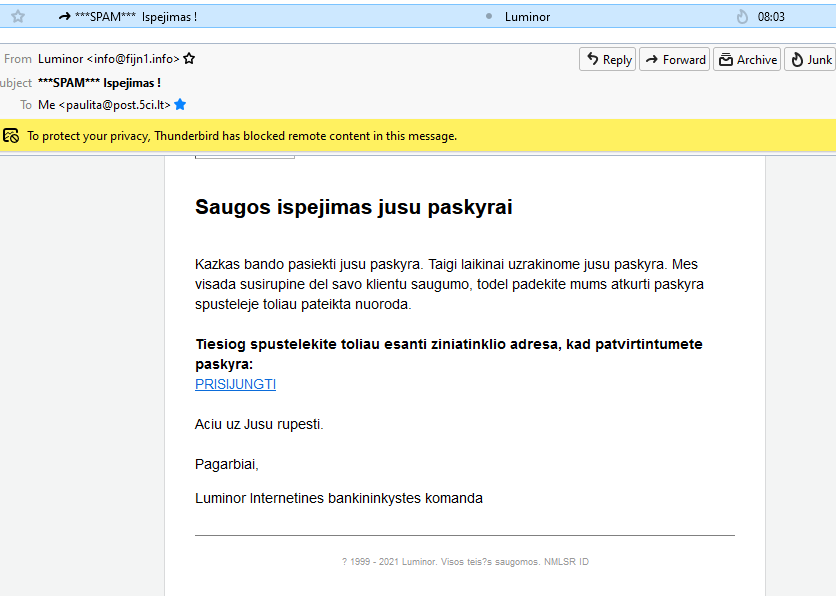Add sender to address book via star icon
Screen dimensions: 836x596
189,59
